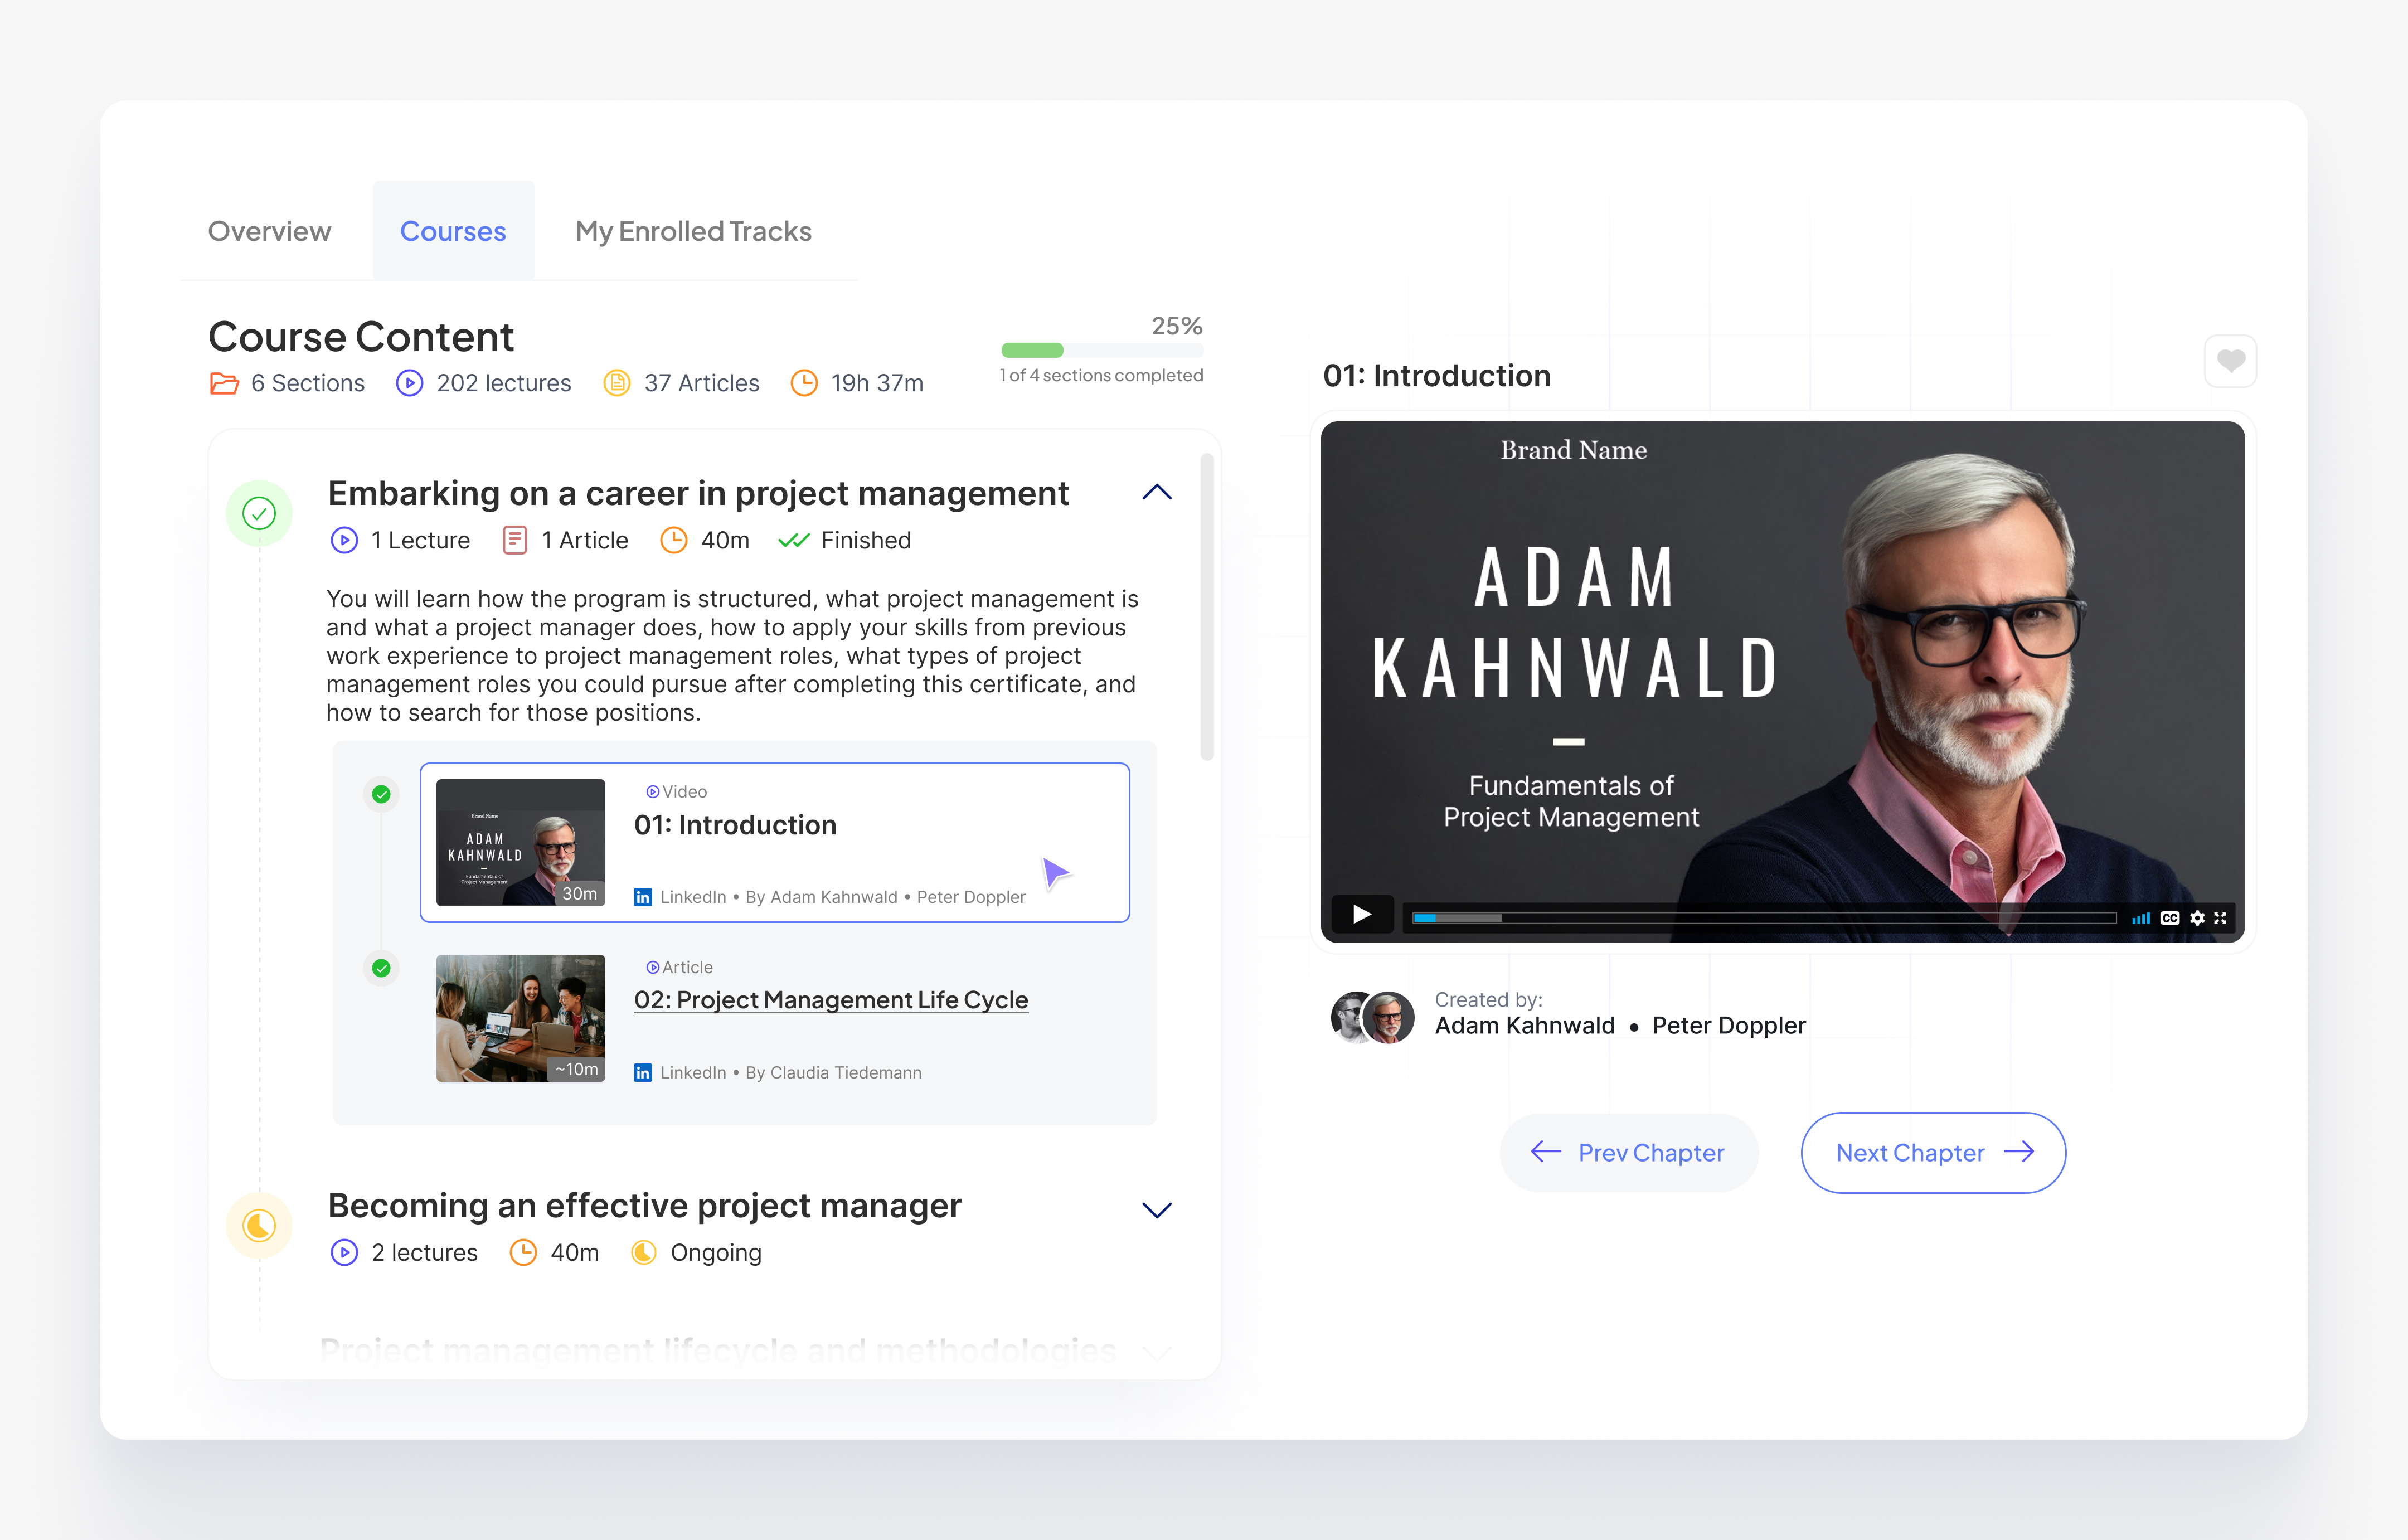2408x1540 pixels.
Task: Expand the Becoming an effective project manager section
Action: click(1157, 1210)
